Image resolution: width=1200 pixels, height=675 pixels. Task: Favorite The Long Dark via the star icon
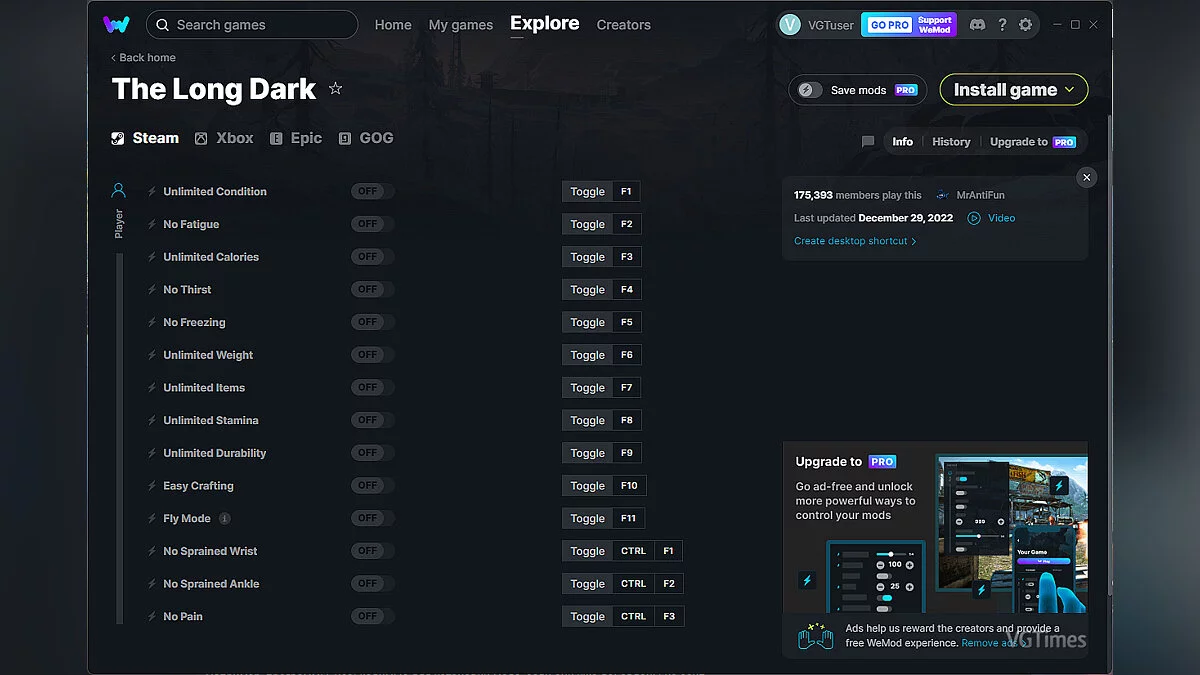click(x=335, y=89)
